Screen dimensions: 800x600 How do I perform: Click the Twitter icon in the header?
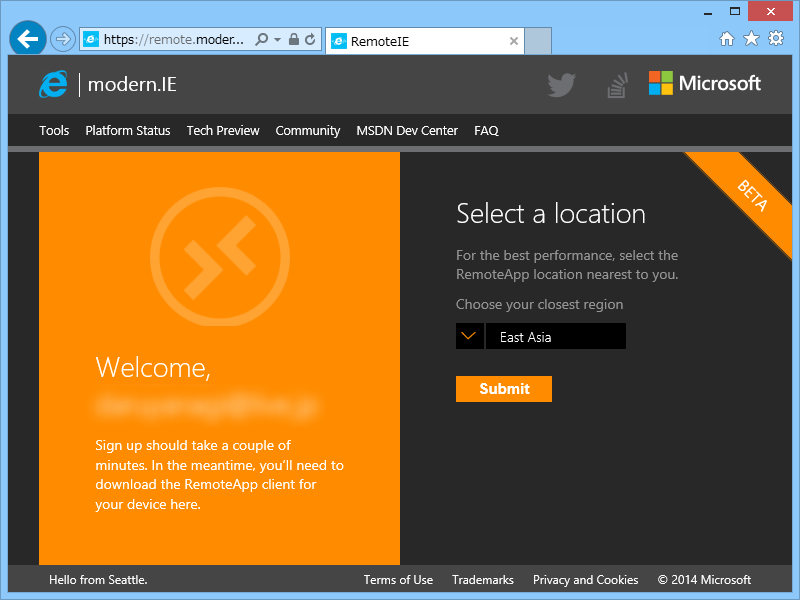[x=561, y=84]
